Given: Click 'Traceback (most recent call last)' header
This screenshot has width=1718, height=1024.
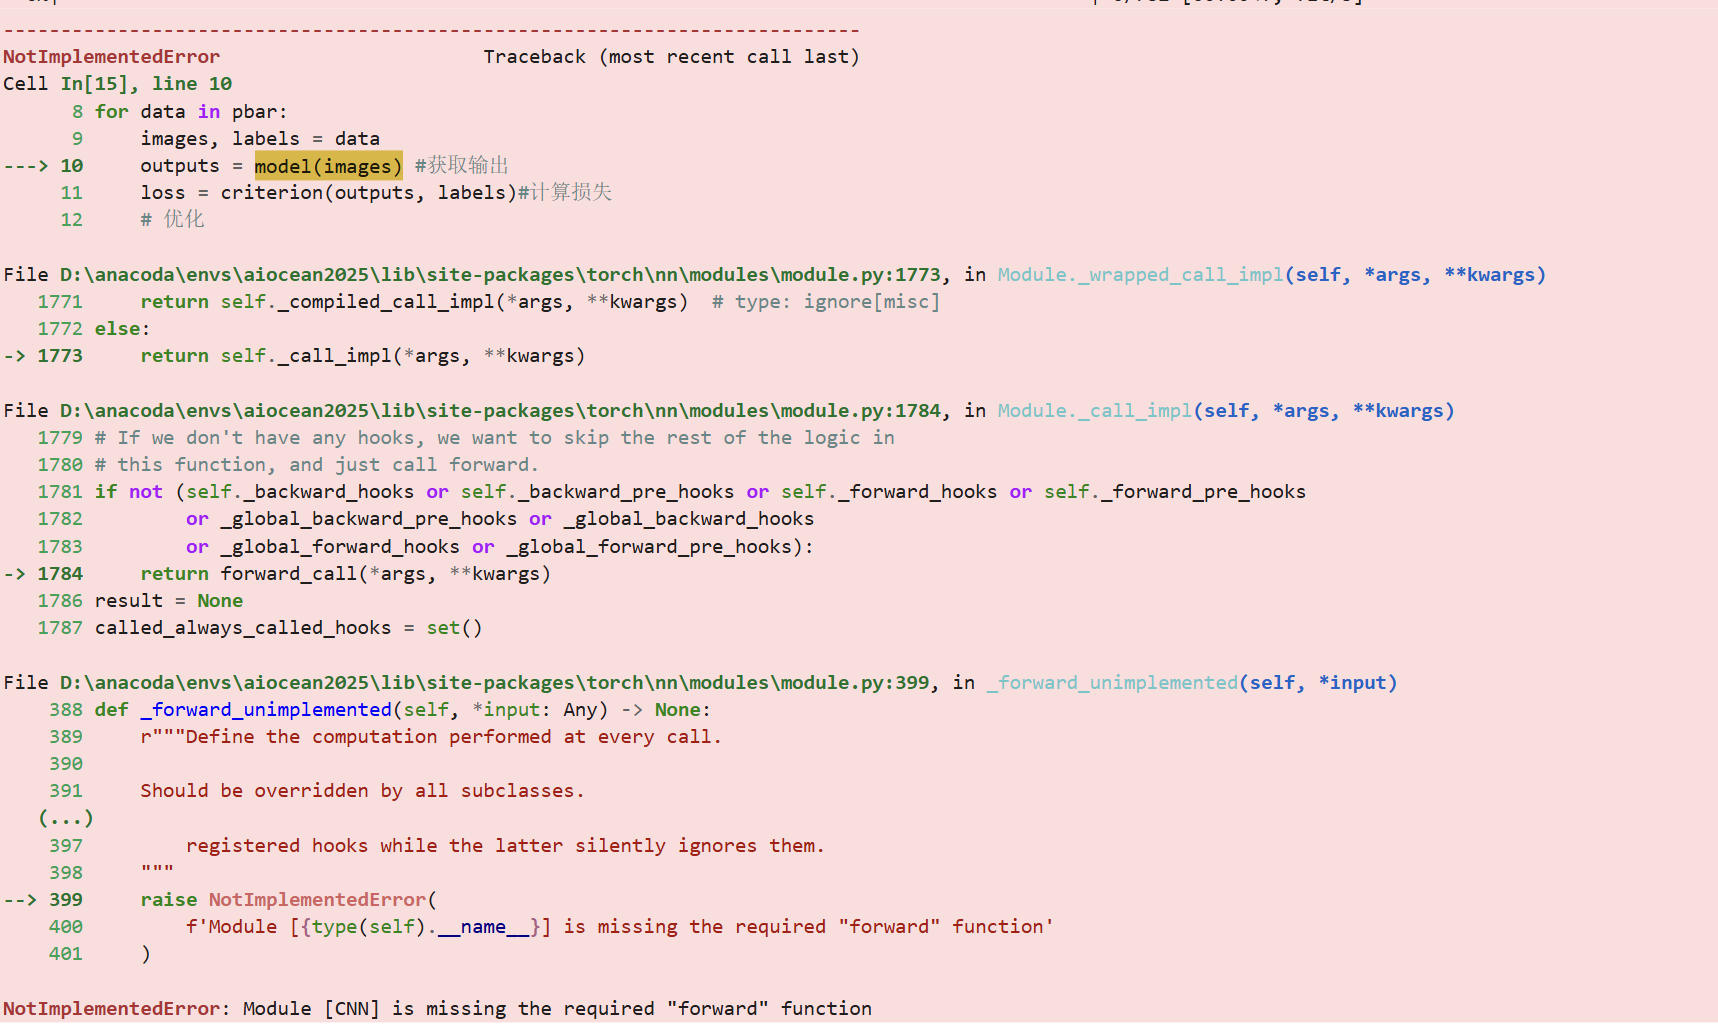Looking at the screenshot, I should coord(671,57).
